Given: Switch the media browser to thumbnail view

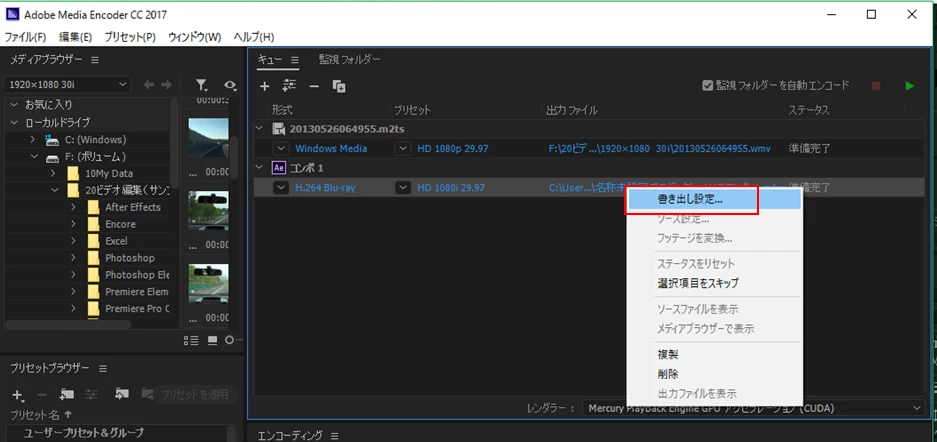Looking at the screenshot, I should pyautogui.click(x=212, y=340).
